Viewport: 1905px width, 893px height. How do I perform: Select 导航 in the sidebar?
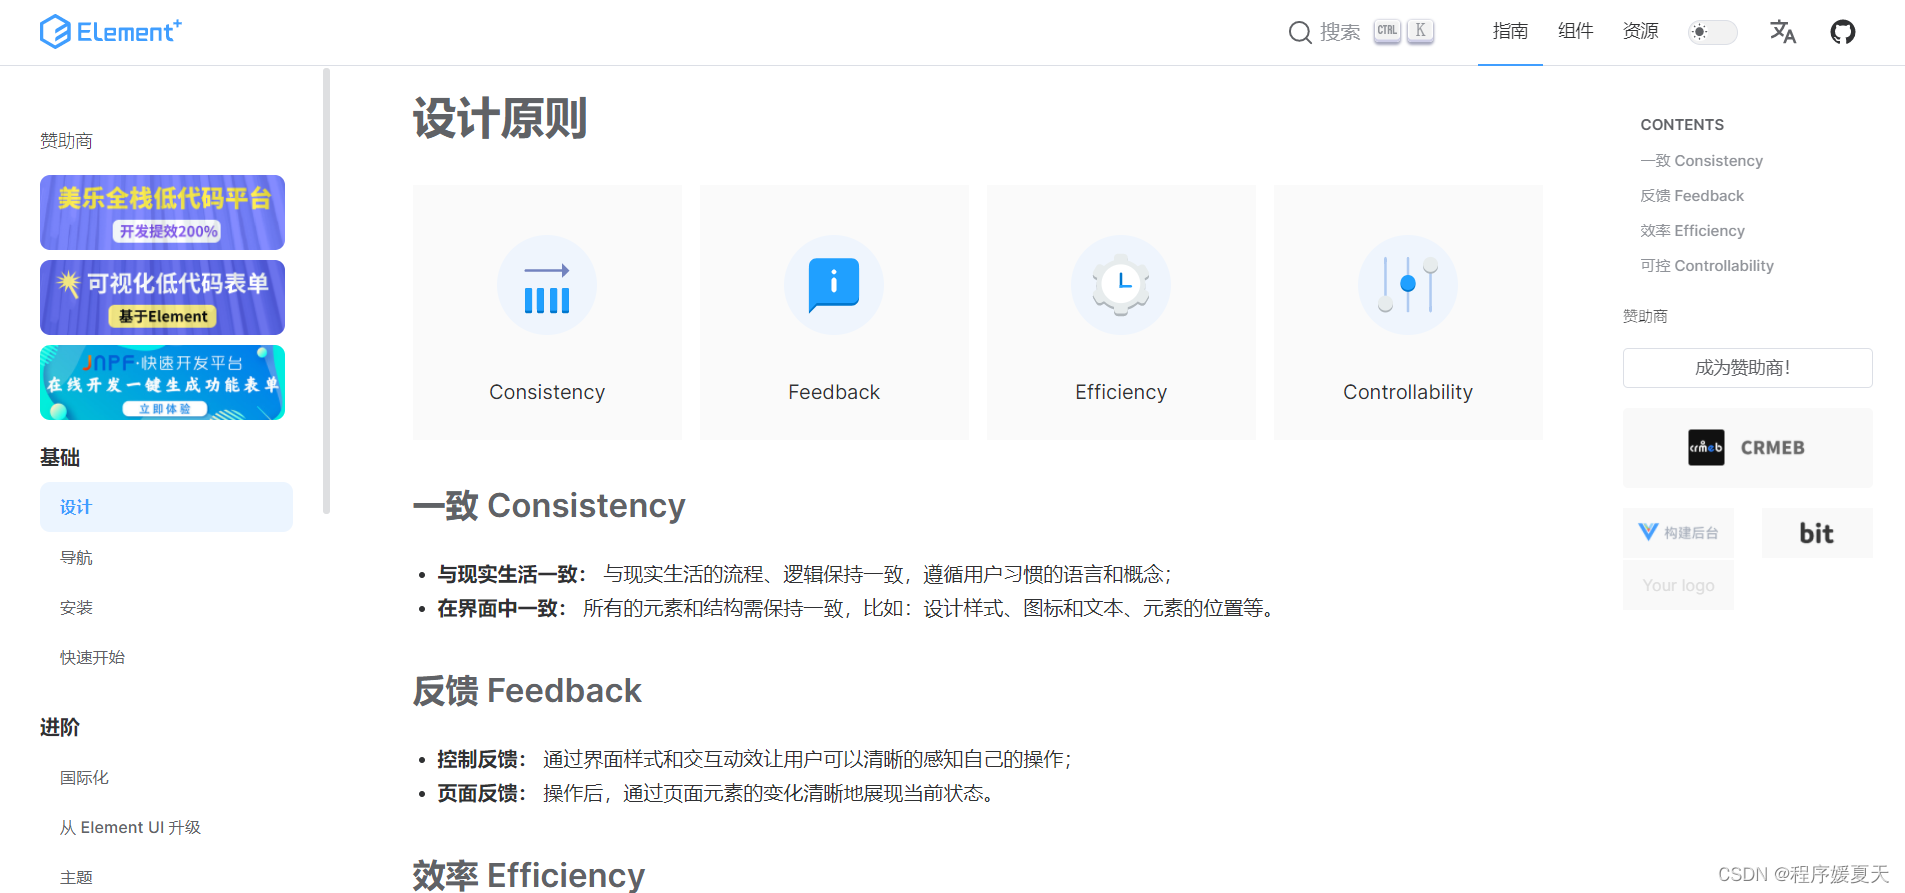[76, 558]
